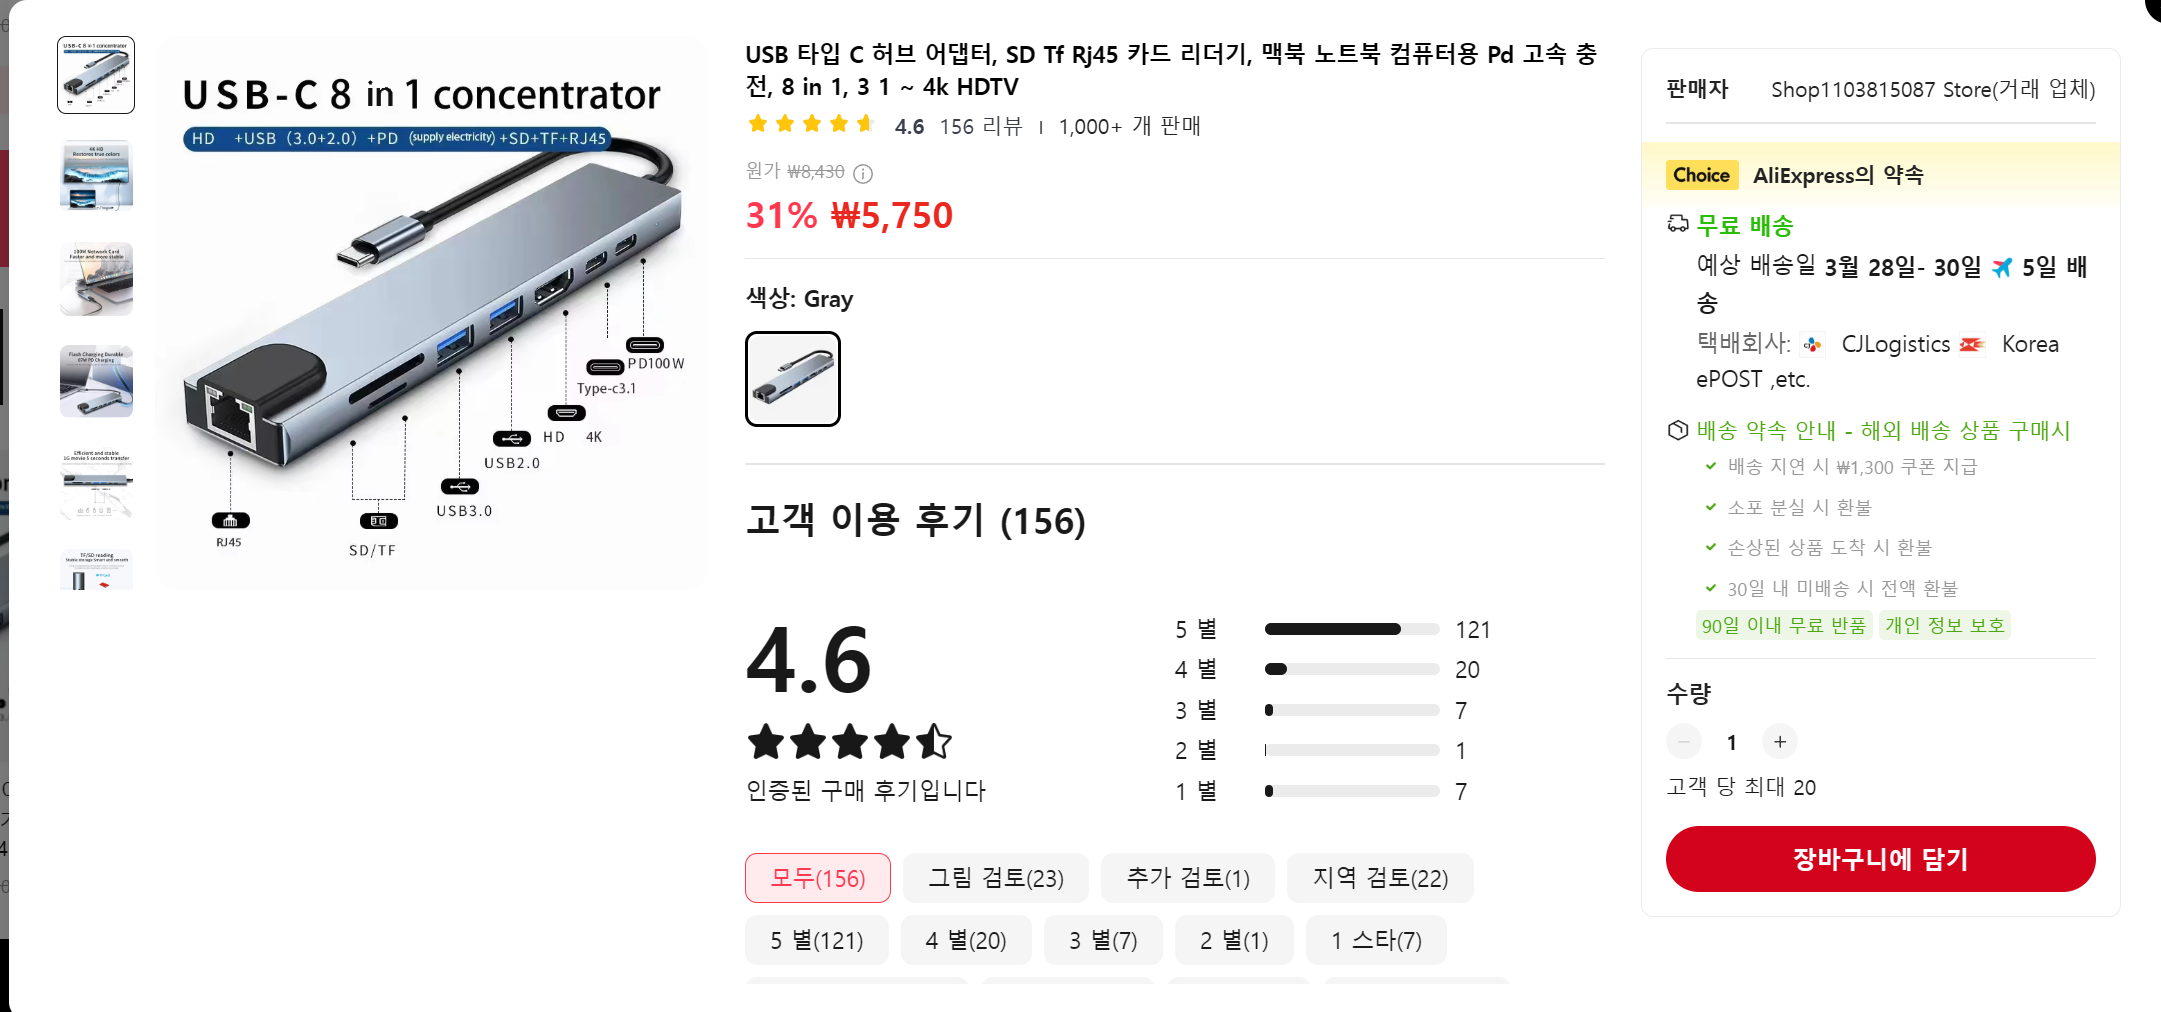Open the first product thumbnail image
This screenshot has height=1012, width=2161.
(96, 75)
